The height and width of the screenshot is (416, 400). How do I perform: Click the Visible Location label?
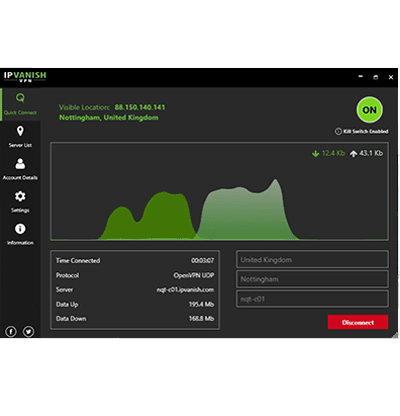tap(84, 107)
